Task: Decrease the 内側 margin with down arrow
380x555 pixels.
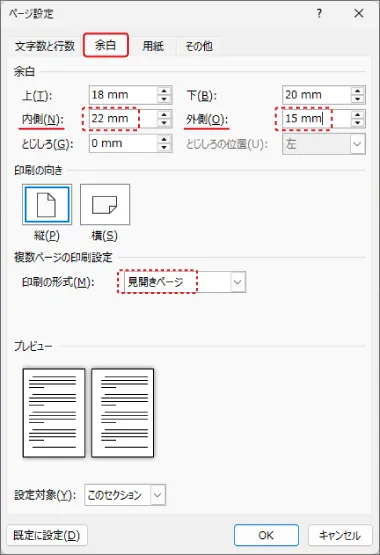Action: 164,123
